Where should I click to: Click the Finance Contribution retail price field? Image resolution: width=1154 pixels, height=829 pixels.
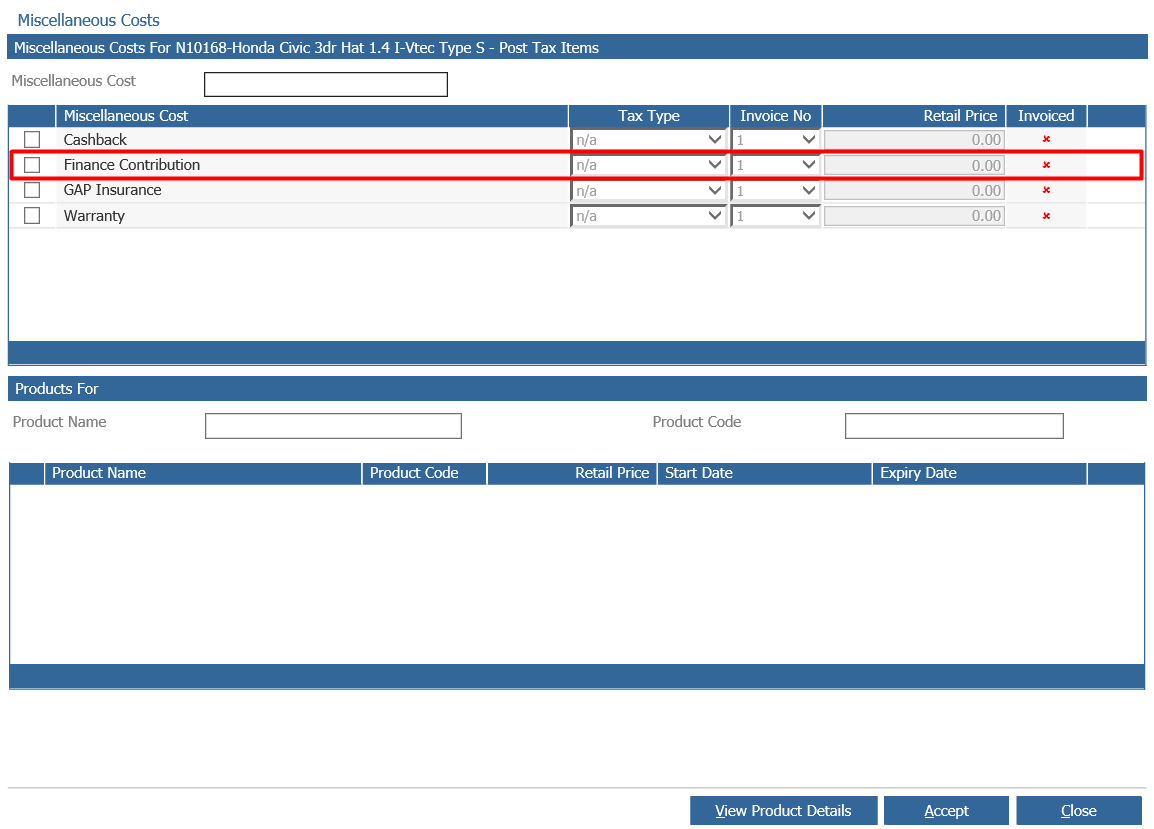[914, 166]
